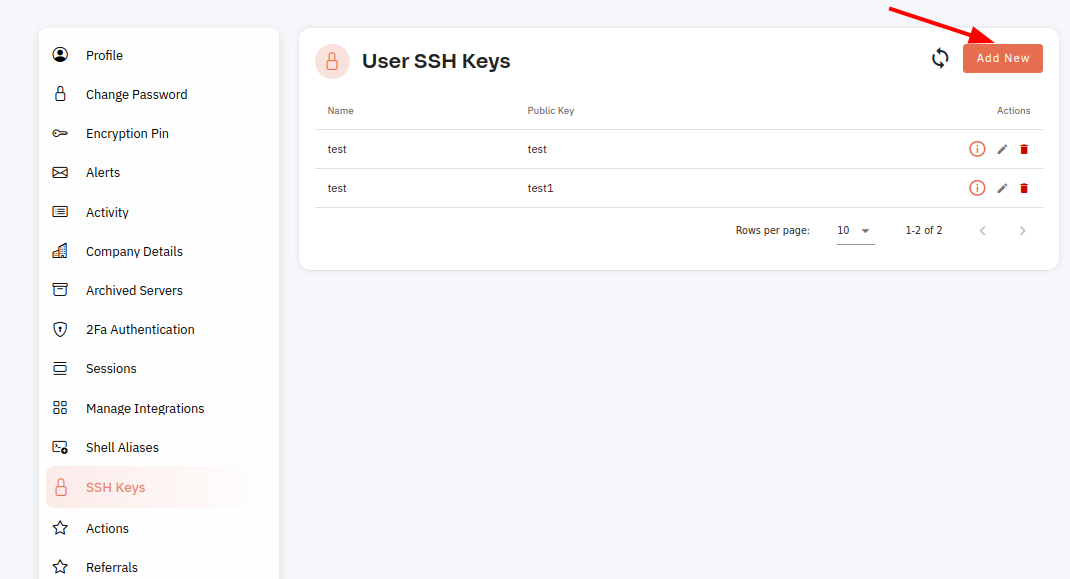
Task: Open the rows per page dropdown
Action: tap(855, 231)
